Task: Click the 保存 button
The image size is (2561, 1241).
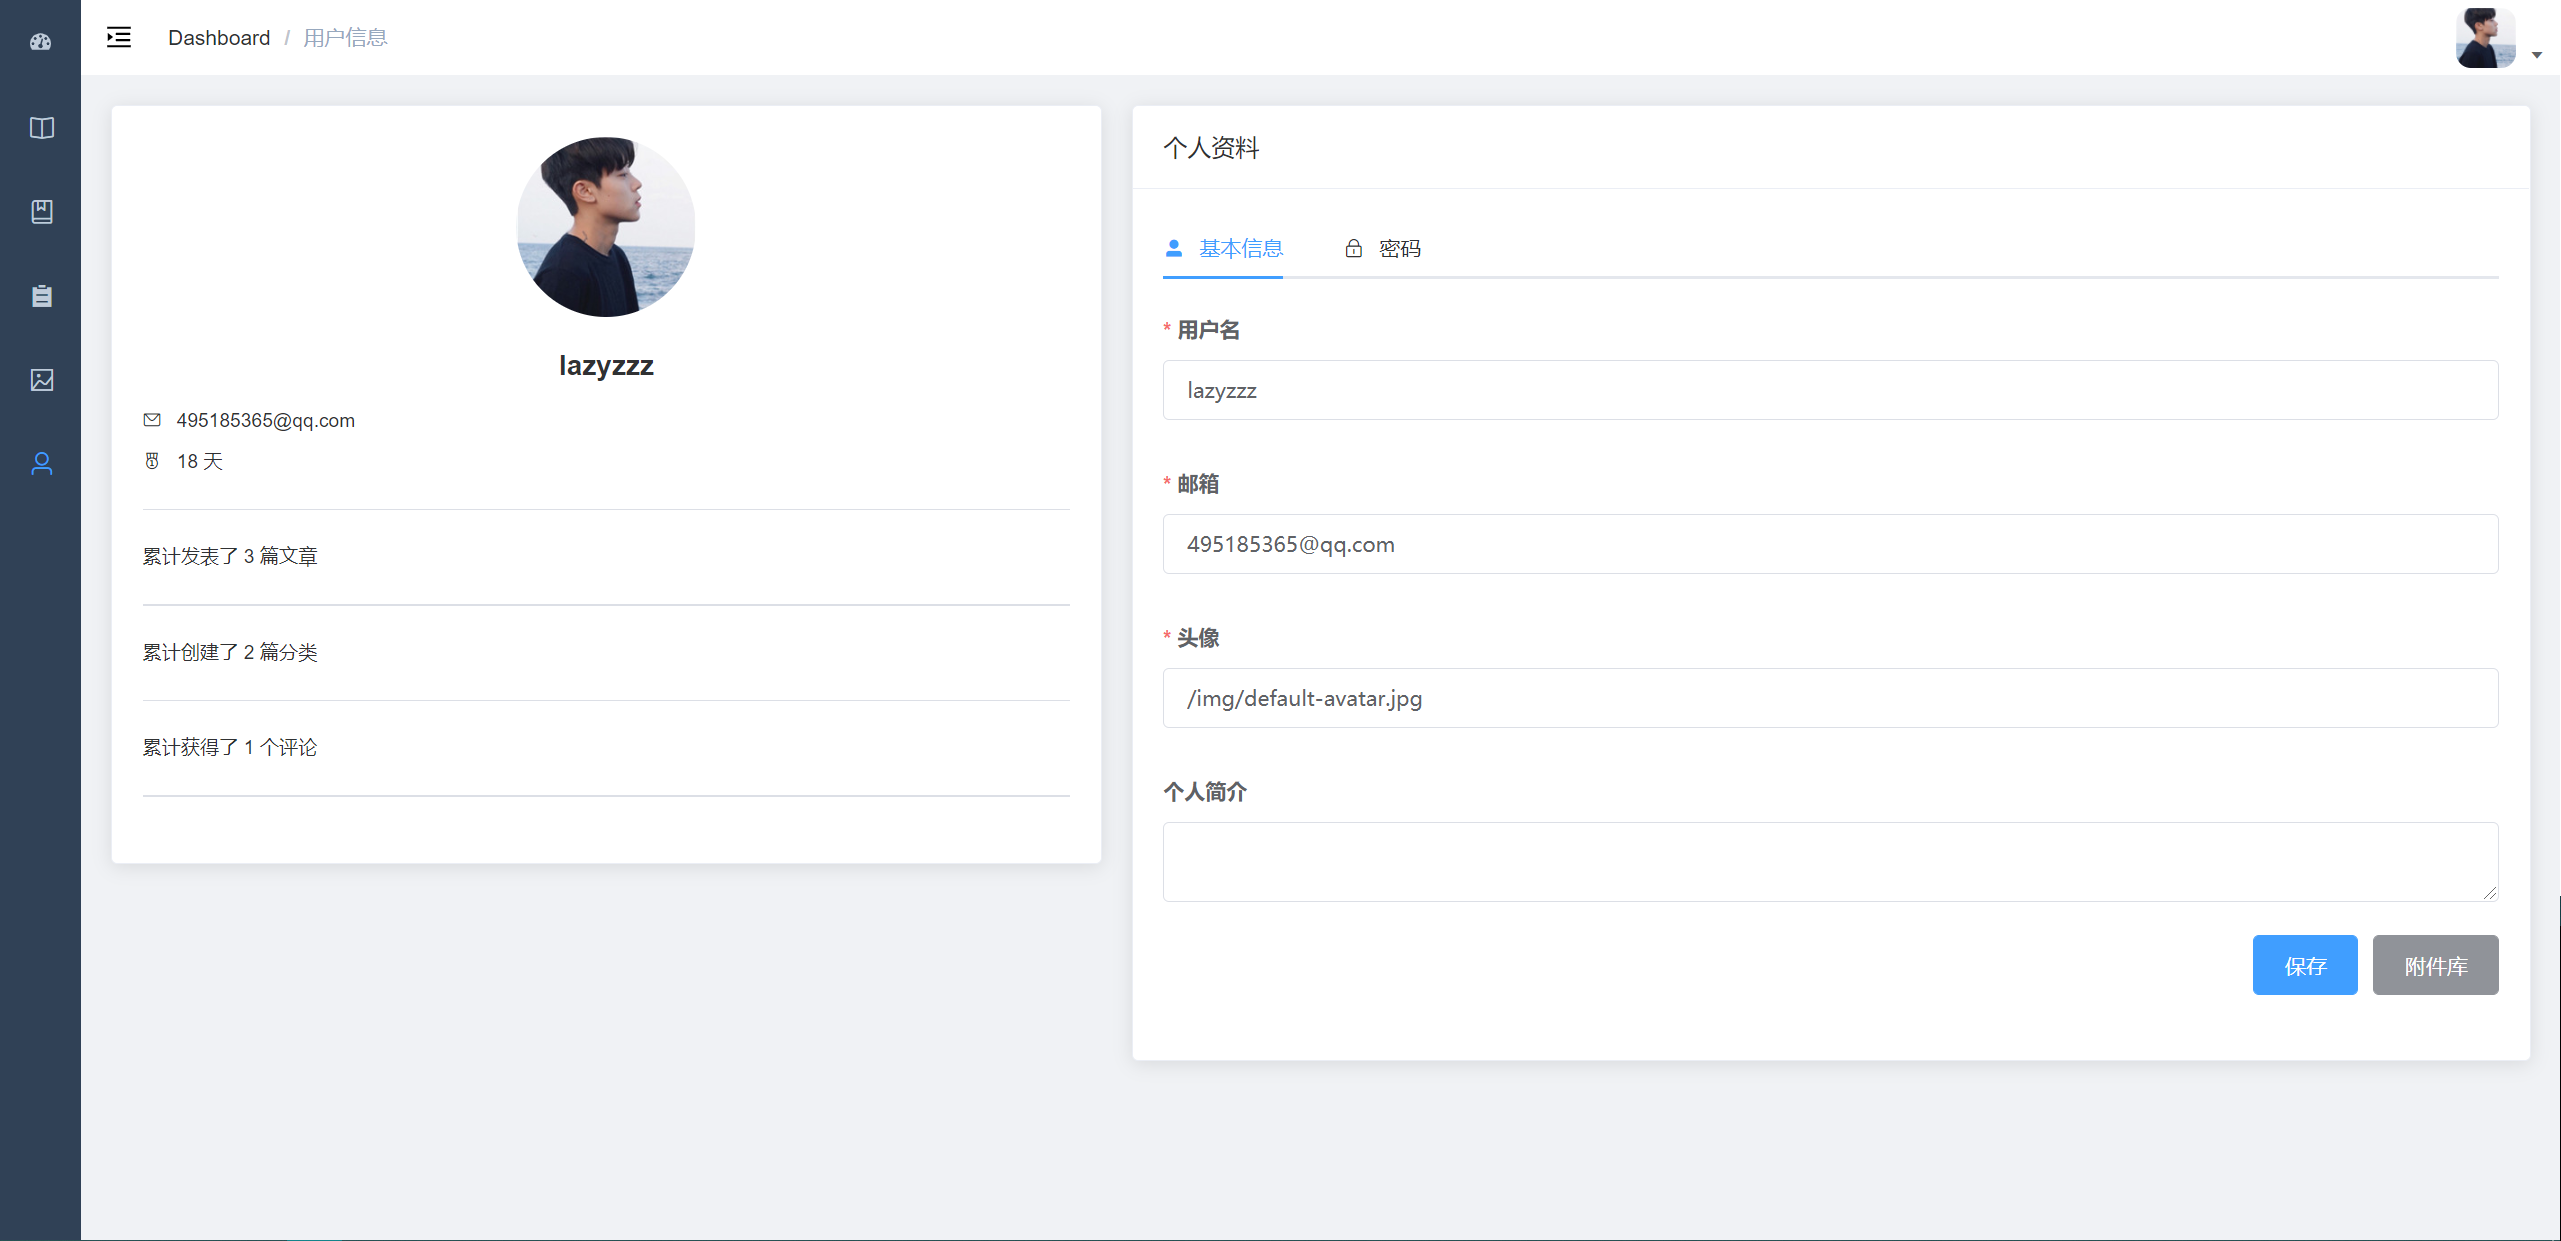Action: 2304,966
